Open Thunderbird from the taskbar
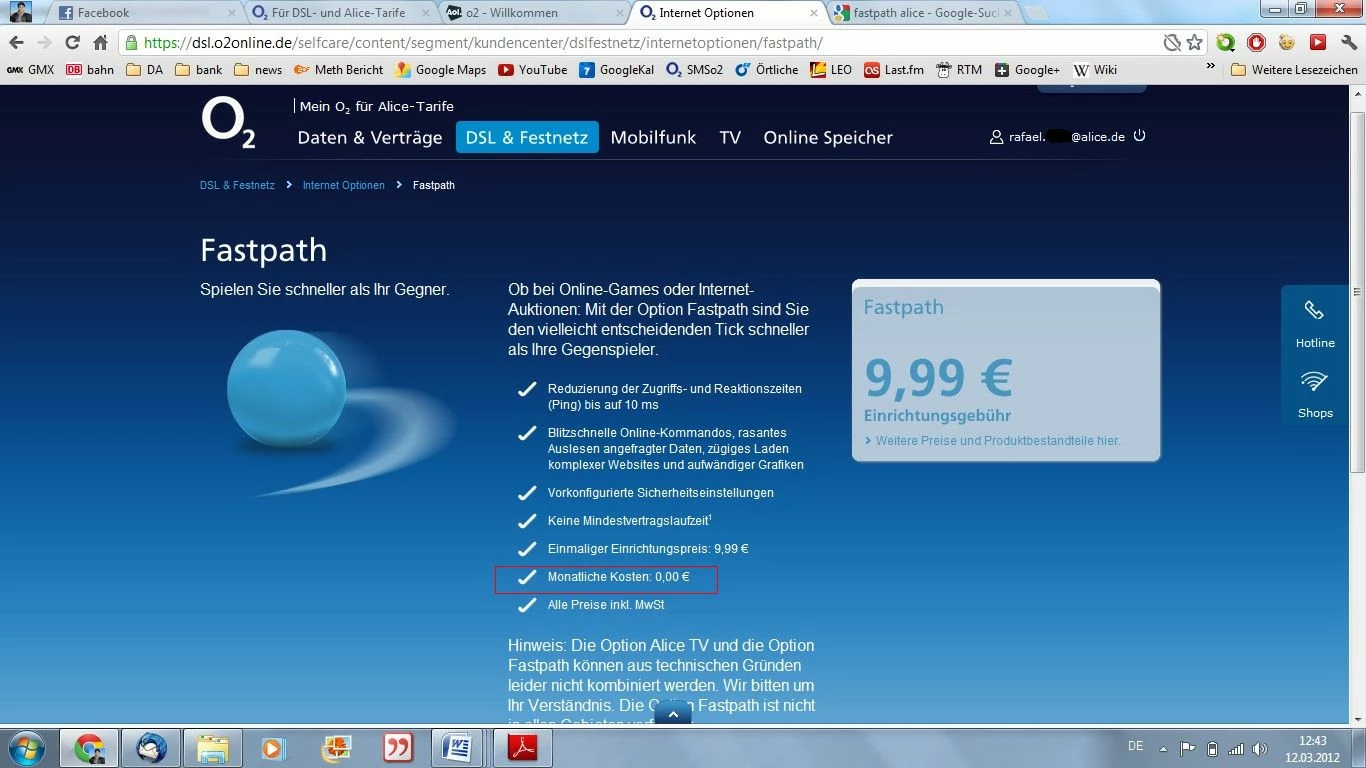The image size is (1366, 768). pos(151,748)
